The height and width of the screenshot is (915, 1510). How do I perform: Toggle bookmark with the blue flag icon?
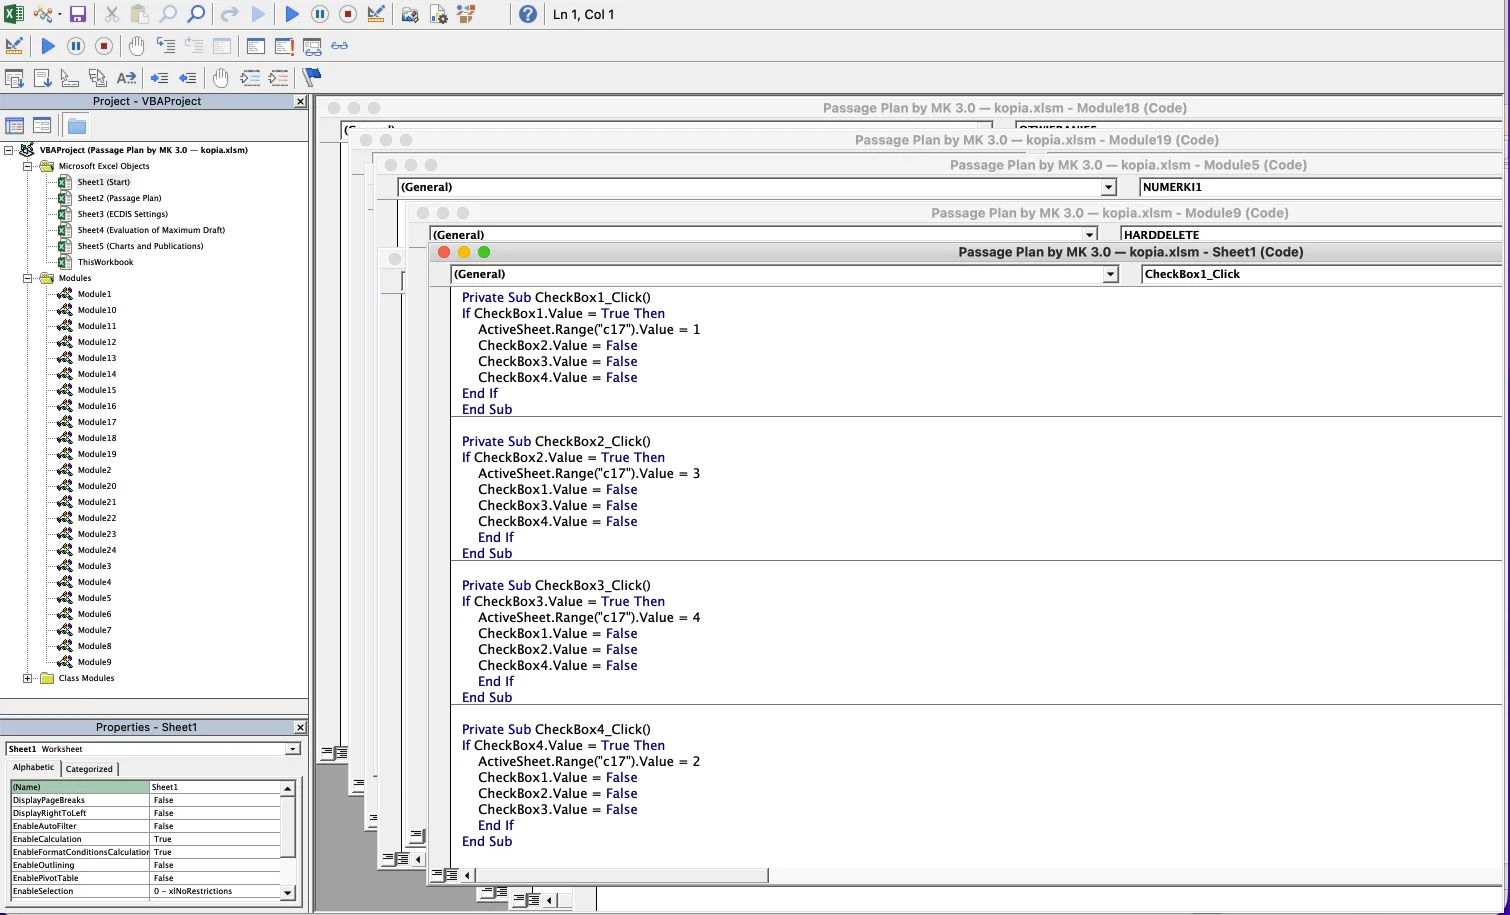(x=312, y=77)
